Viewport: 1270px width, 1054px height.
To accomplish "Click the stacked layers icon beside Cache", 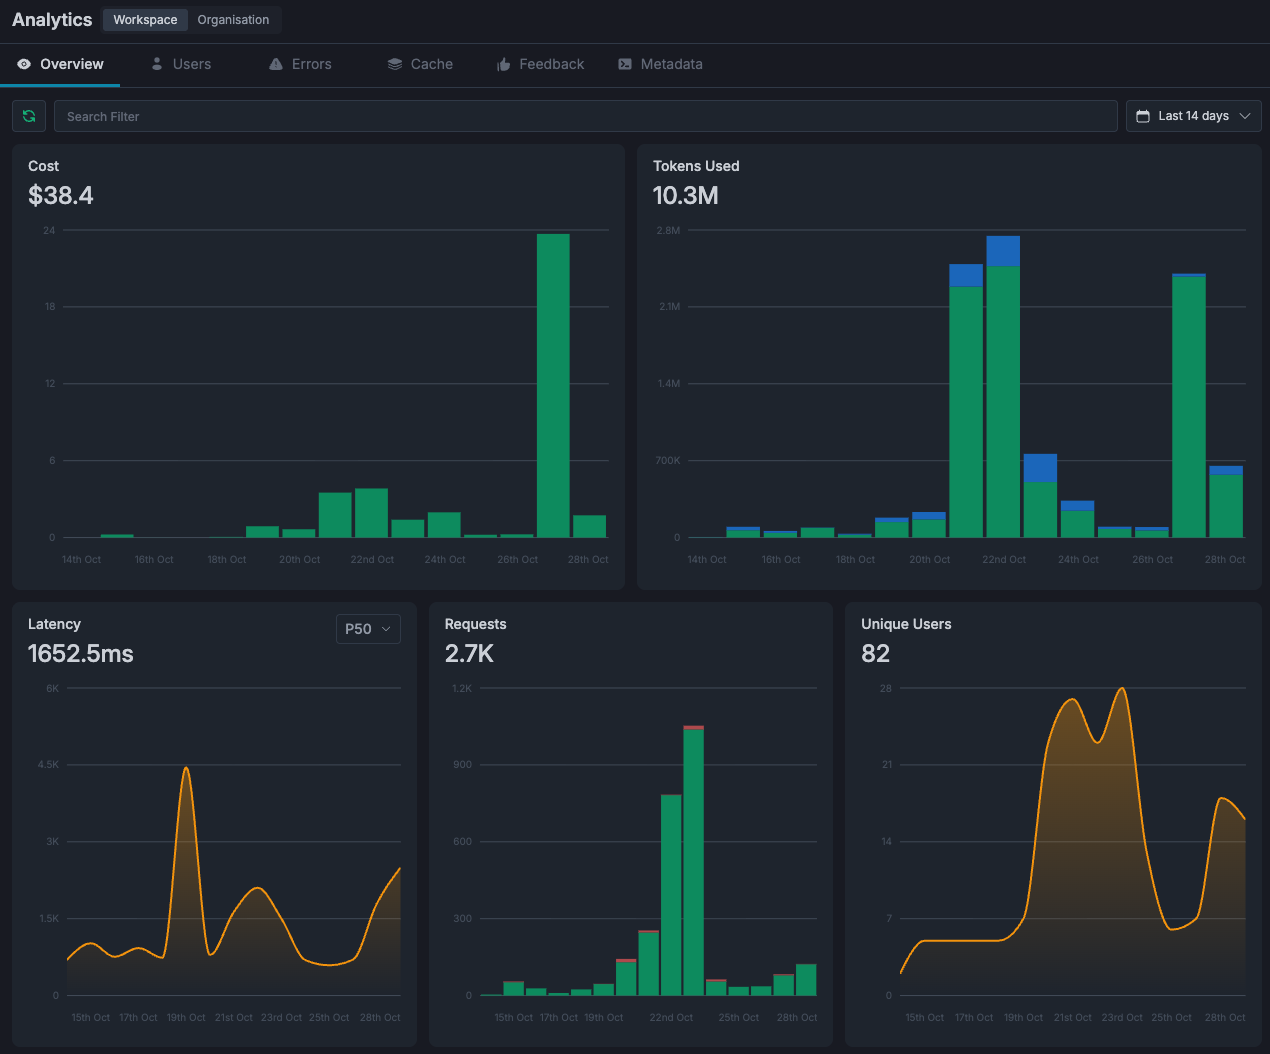I will [395, 64].
